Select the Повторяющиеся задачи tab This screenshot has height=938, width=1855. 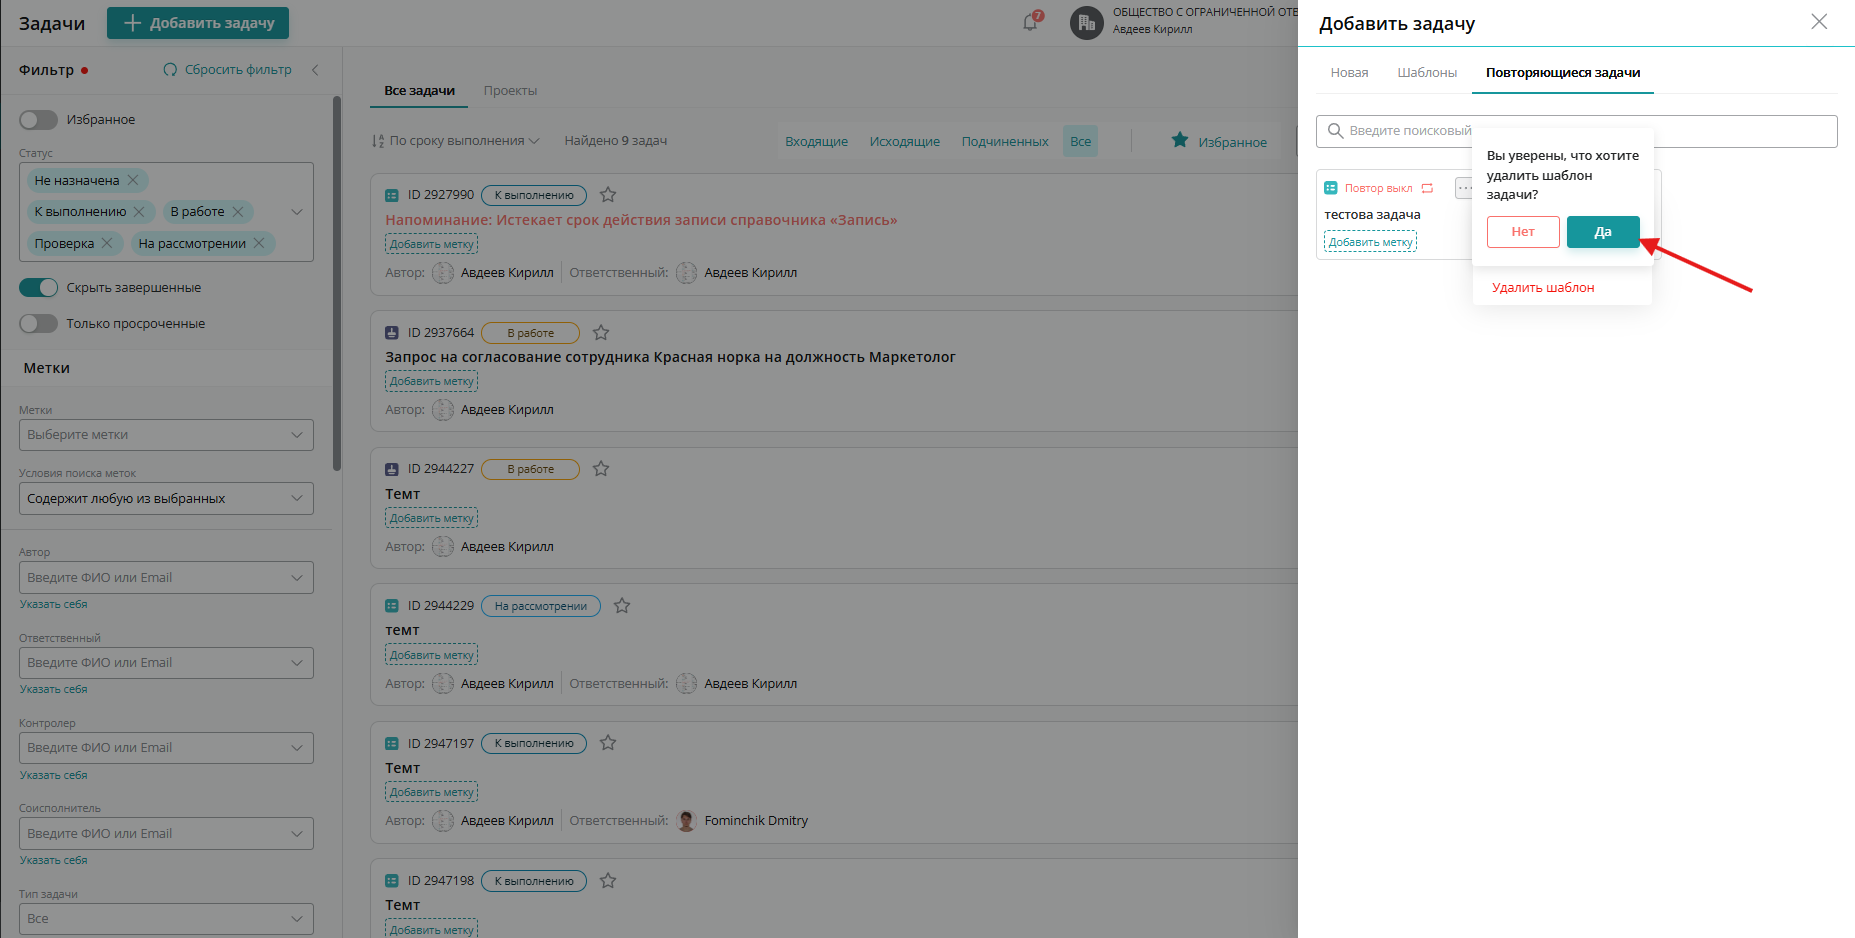pos(1563,73)
